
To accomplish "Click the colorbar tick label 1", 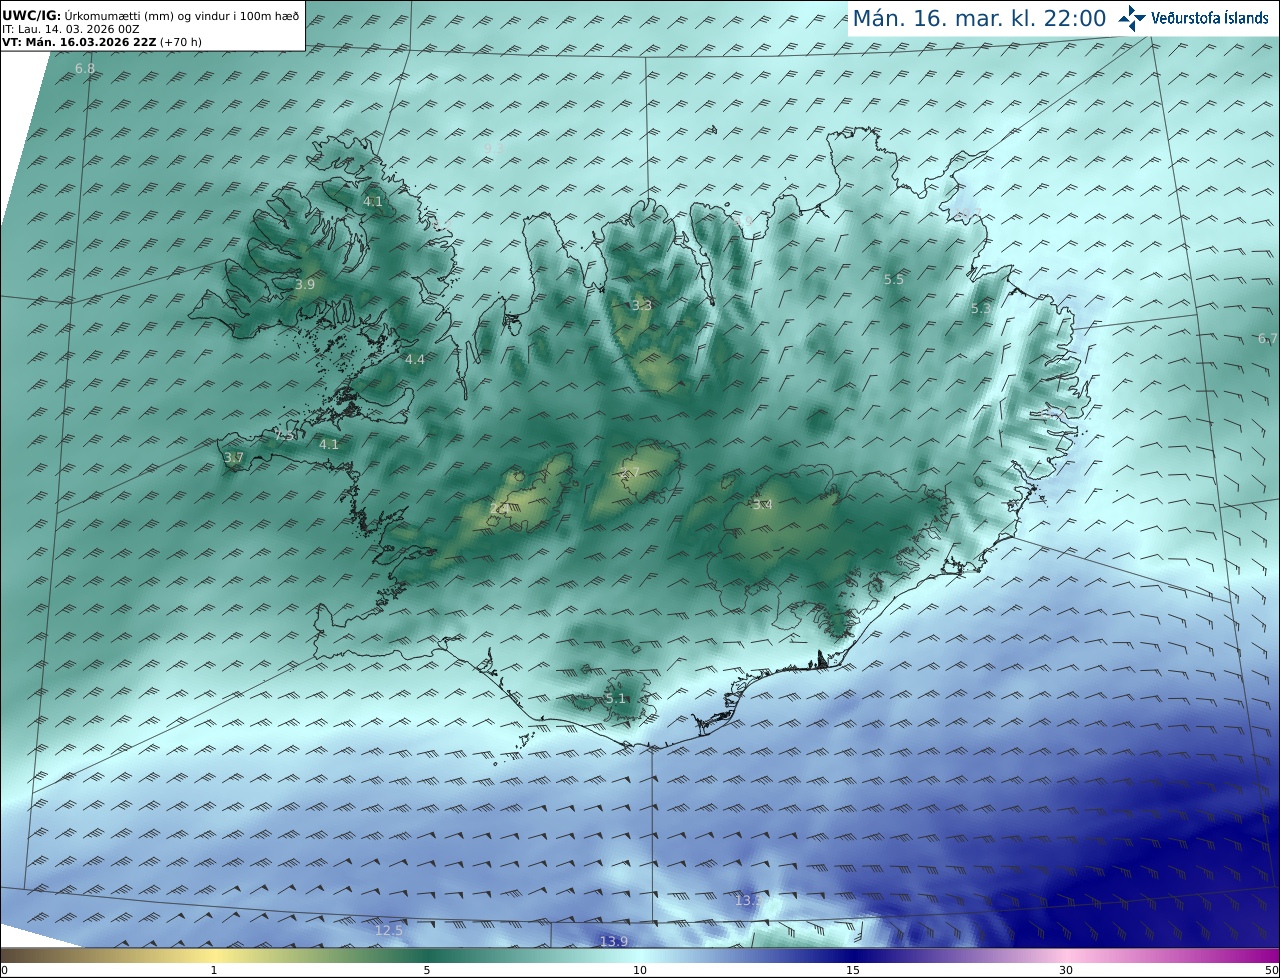I will (214, 970).
